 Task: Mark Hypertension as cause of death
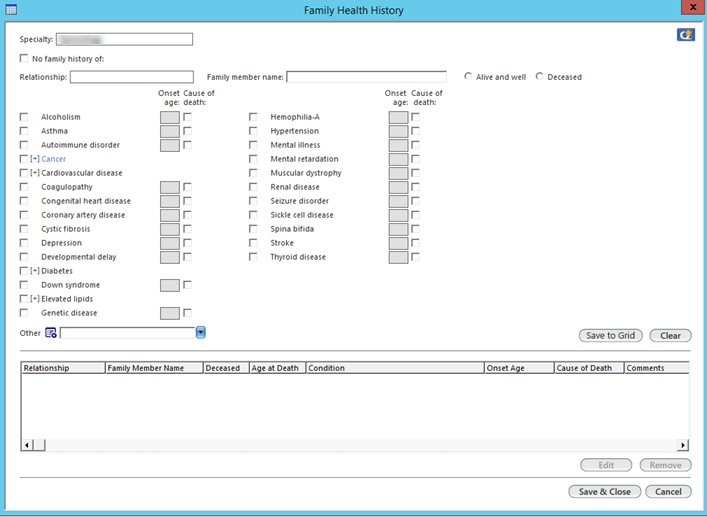[416, 131]
